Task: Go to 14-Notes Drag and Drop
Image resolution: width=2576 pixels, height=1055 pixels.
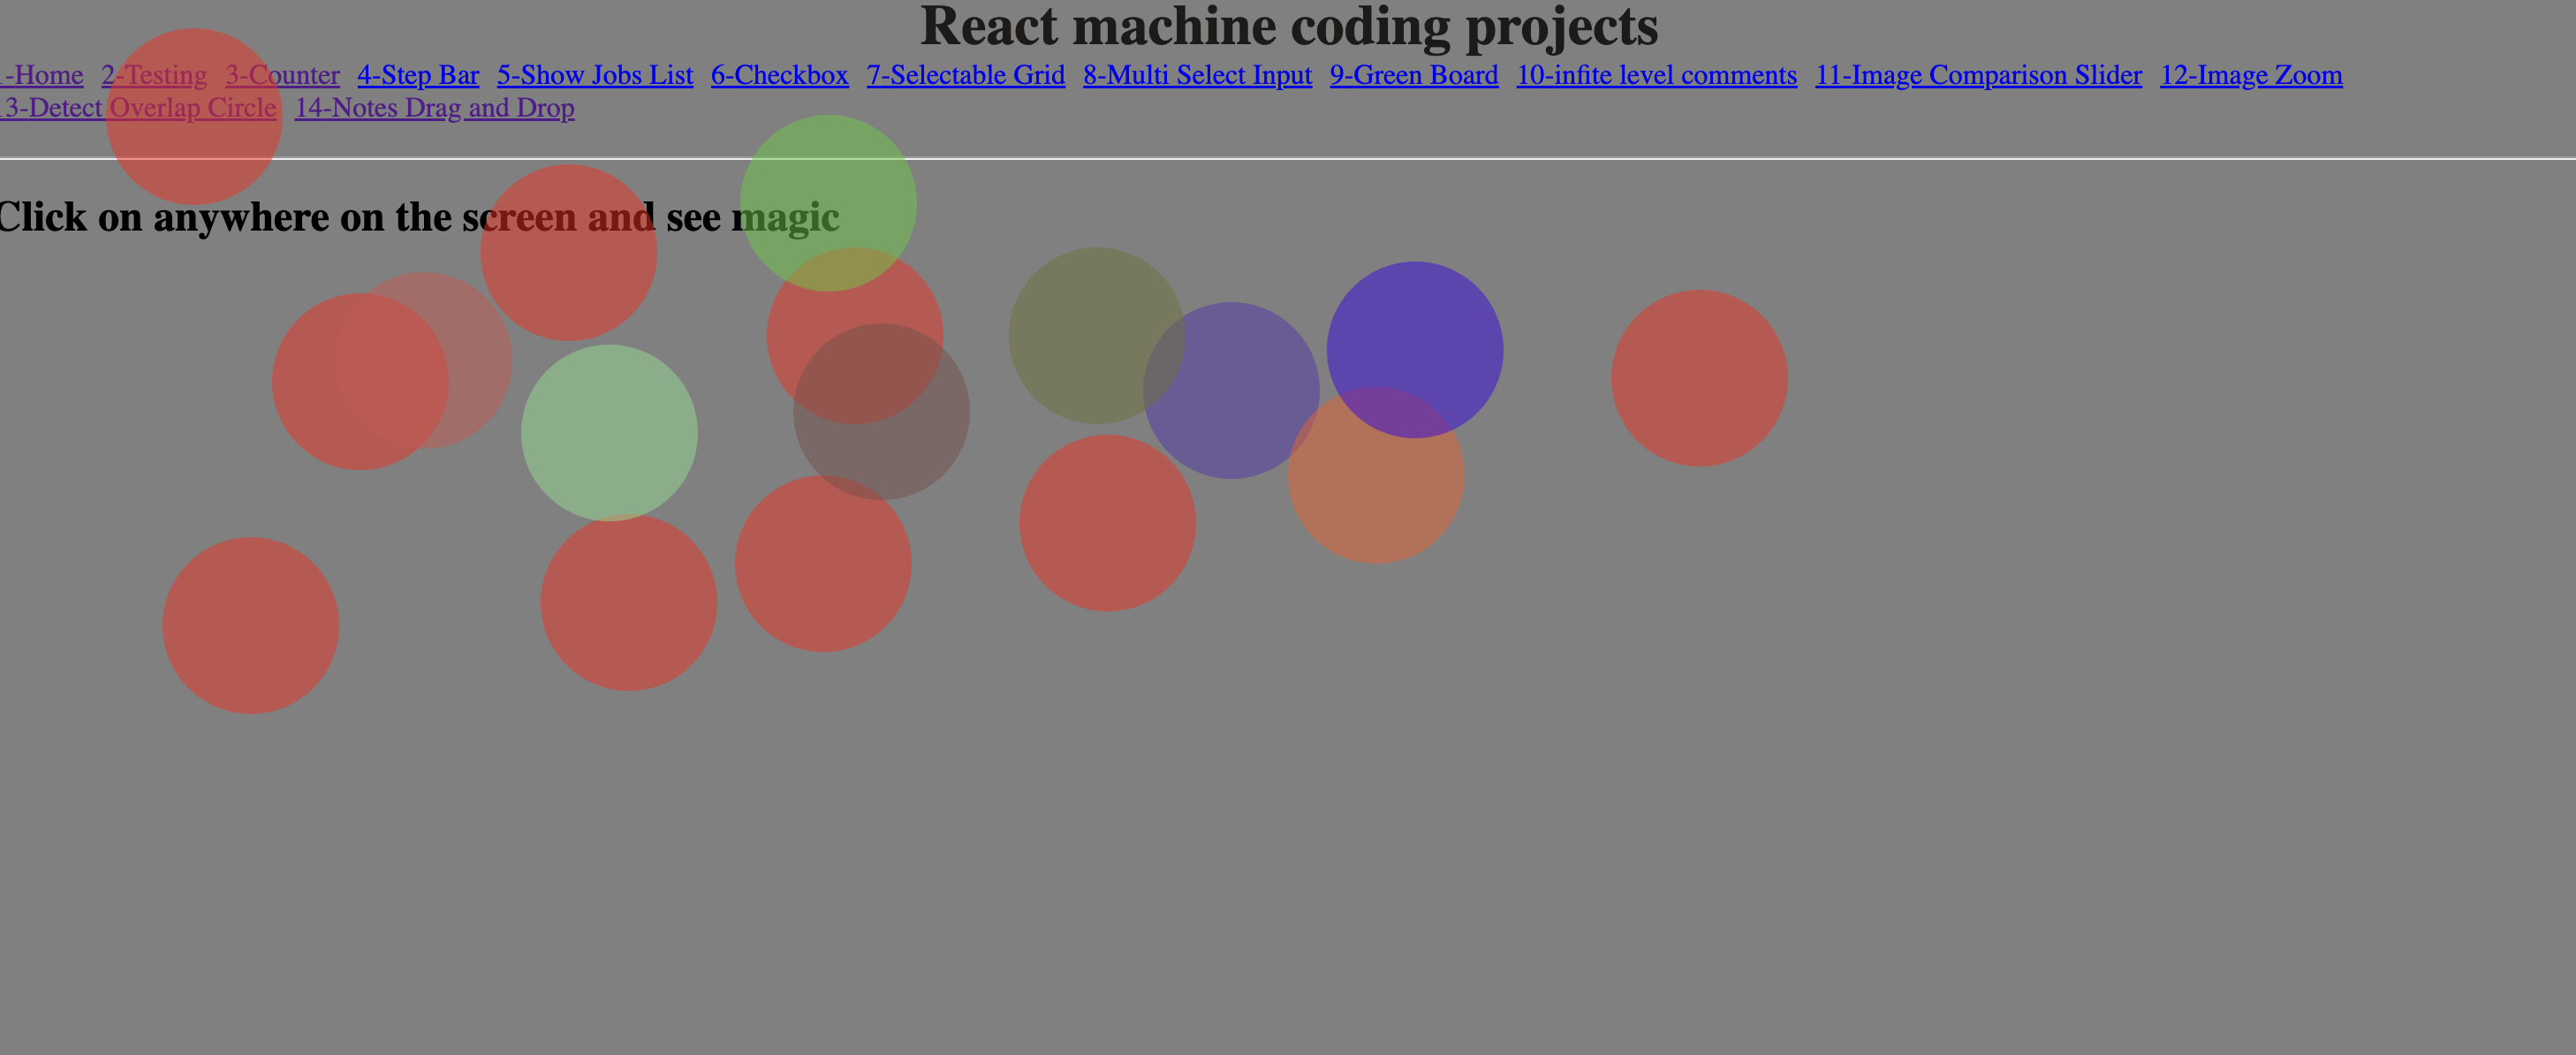Action: pyautogui.click(x=434, y=108)
